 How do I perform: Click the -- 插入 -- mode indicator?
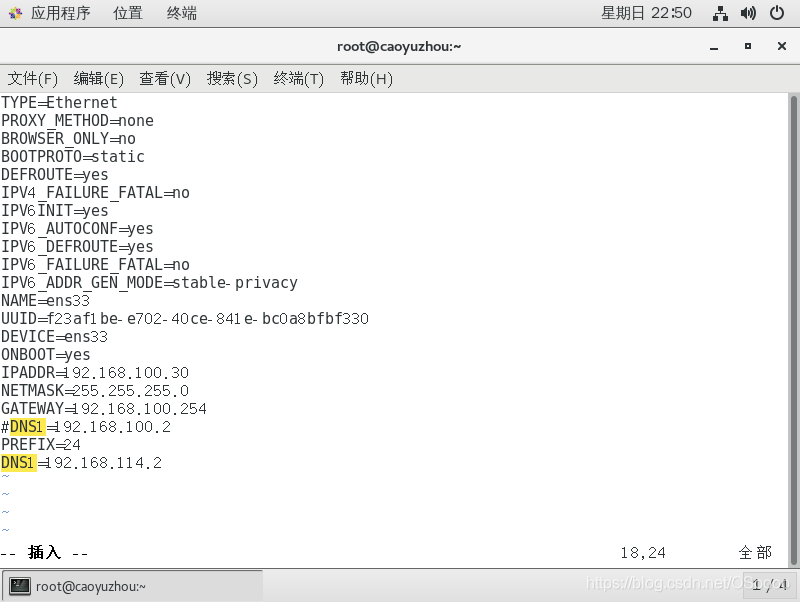pos(44,553)
